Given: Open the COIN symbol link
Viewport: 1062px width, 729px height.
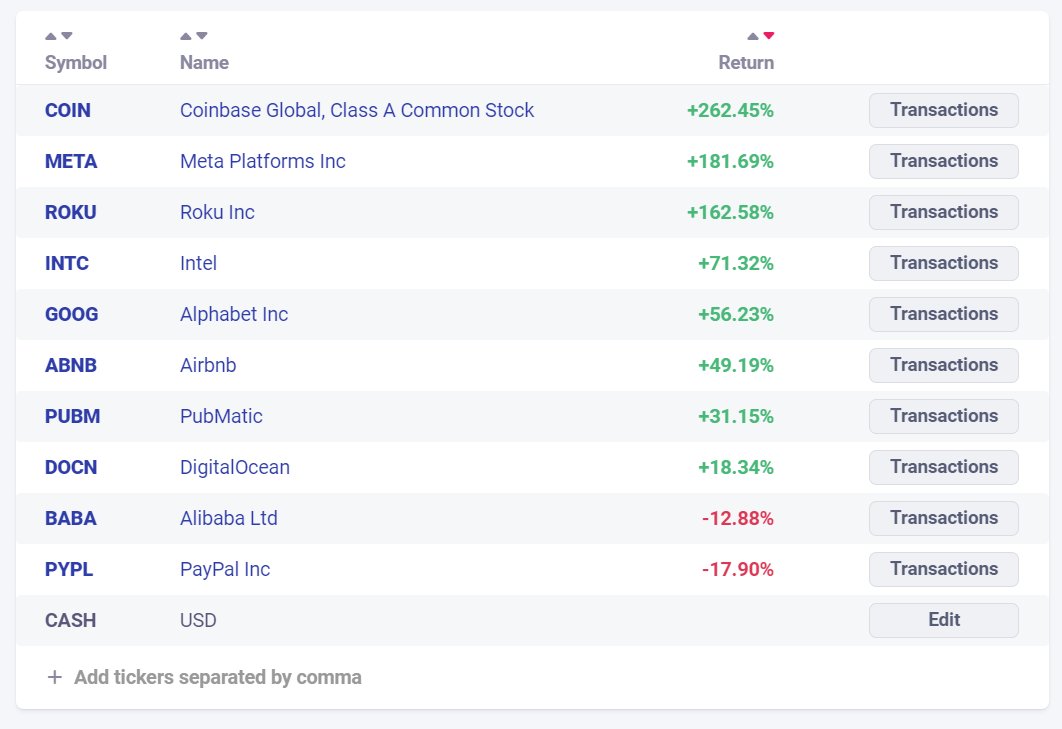Looking at the screenshot, I should pyautogui.click(x=68, y=110).
